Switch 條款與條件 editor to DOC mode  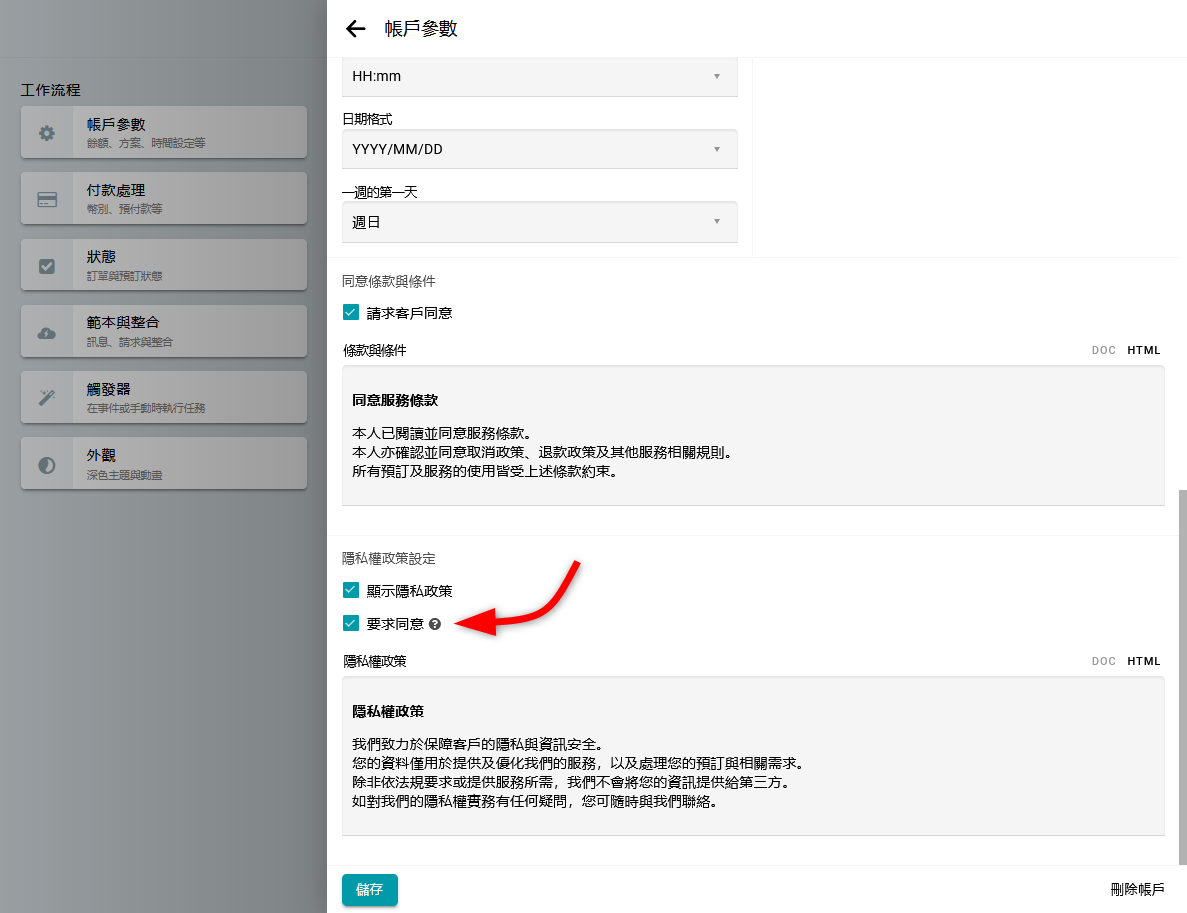pos(1103,351)
